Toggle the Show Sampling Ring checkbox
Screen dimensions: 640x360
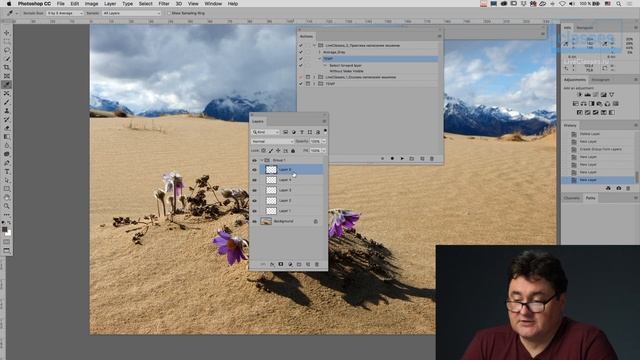[169, 13]
